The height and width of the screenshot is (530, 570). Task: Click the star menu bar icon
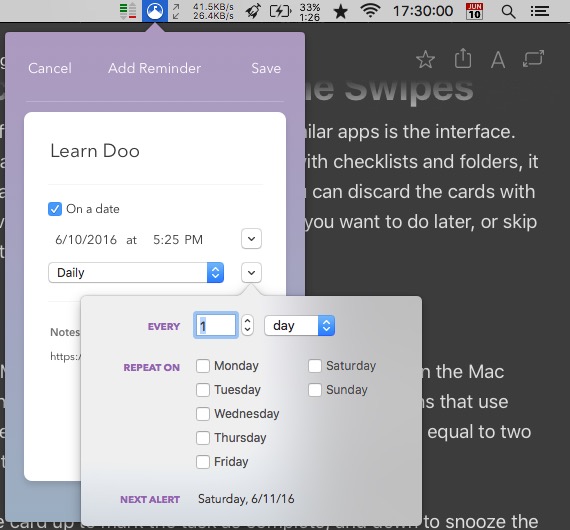tap(341, 12)
